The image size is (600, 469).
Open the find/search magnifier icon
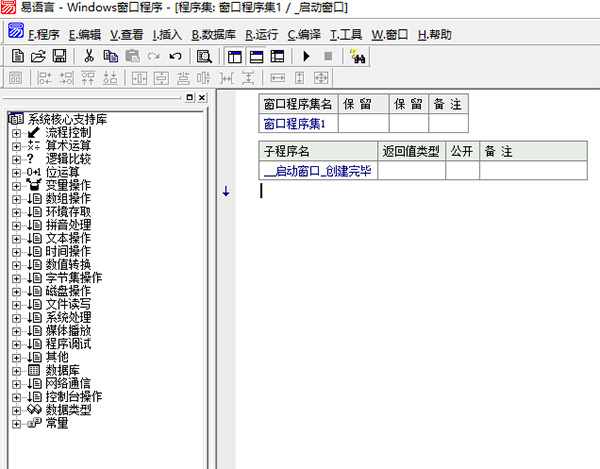click(204, 57)
